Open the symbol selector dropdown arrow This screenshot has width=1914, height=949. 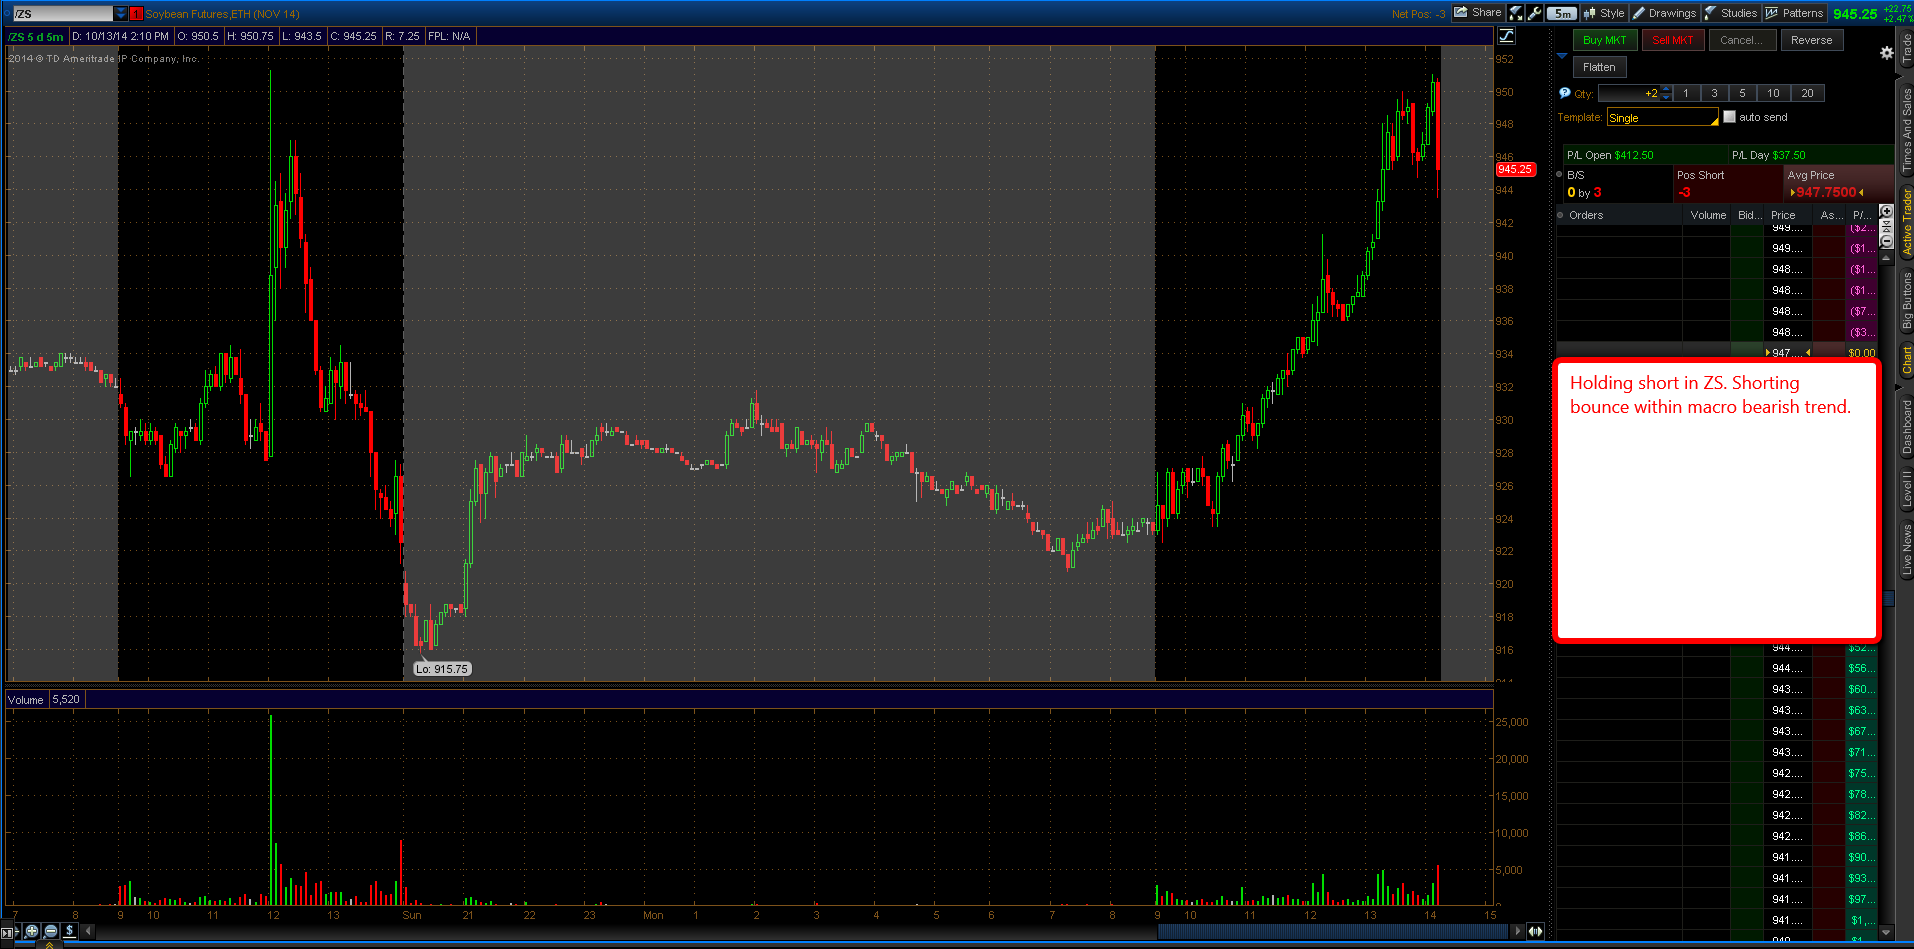[121, 14]
